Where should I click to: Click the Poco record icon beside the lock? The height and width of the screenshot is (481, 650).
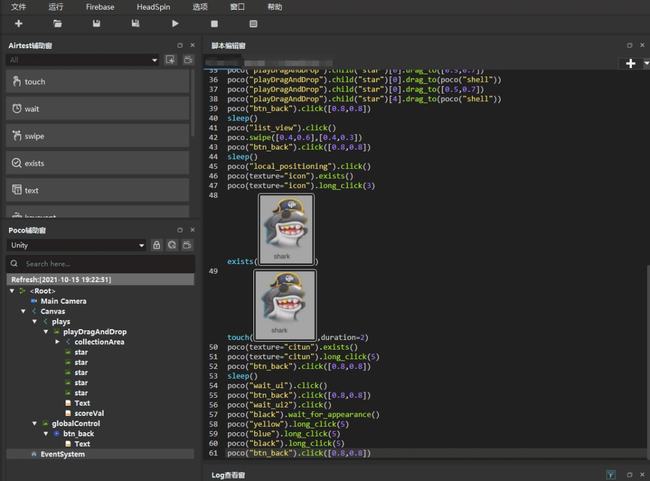tap(172, 244)
